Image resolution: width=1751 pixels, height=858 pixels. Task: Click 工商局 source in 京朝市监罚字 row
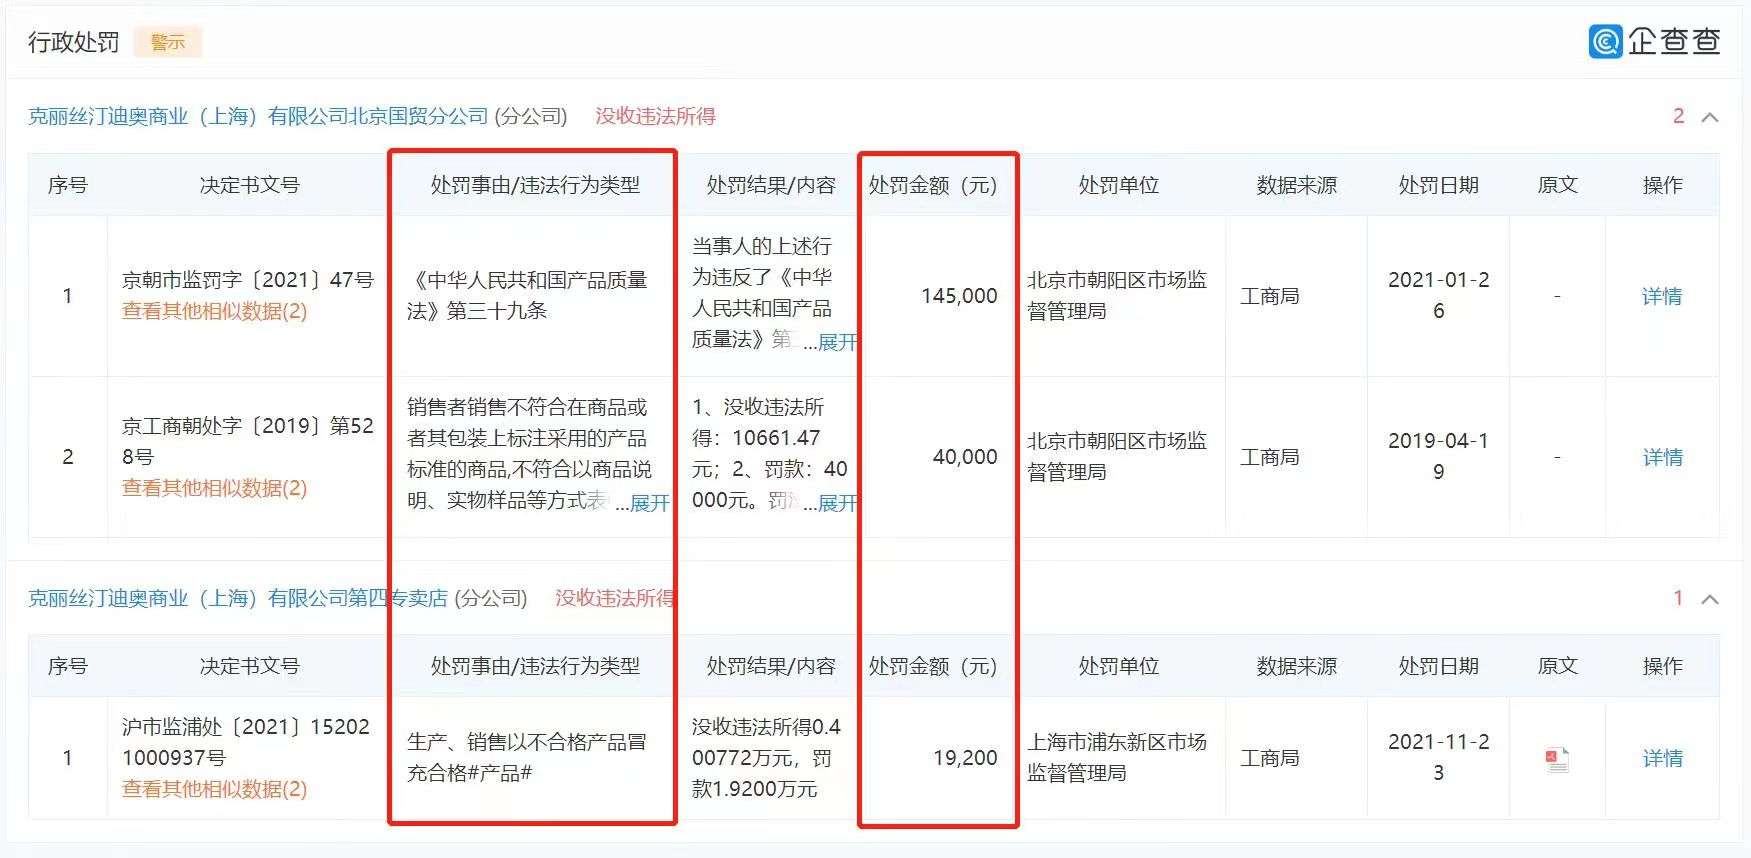coord(1270,296)
